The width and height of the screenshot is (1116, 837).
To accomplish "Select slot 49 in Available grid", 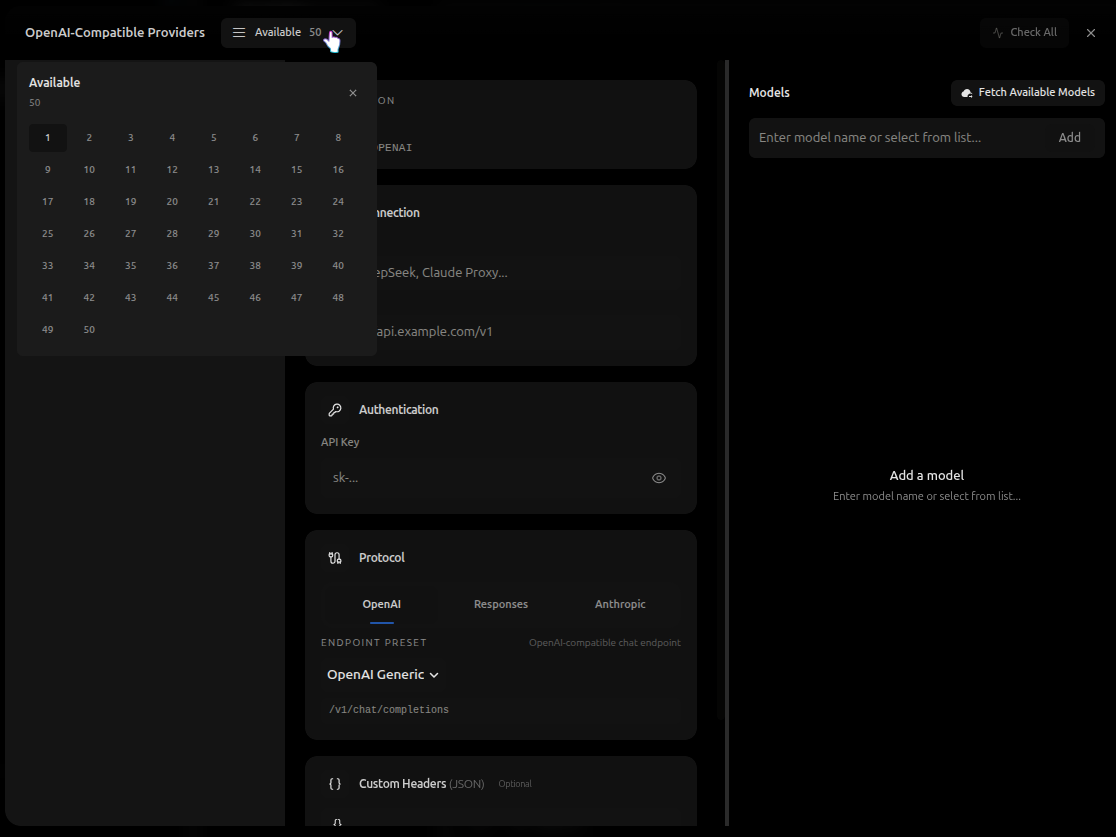I will (48, 330).
